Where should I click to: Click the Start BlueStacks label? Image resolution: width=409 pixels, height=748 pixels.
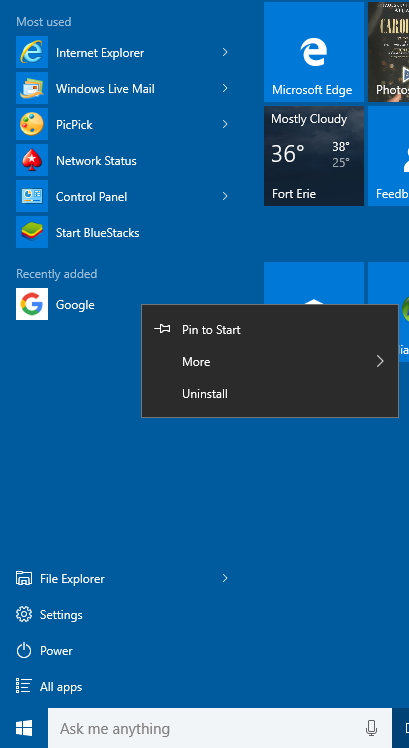click(97, 233)
